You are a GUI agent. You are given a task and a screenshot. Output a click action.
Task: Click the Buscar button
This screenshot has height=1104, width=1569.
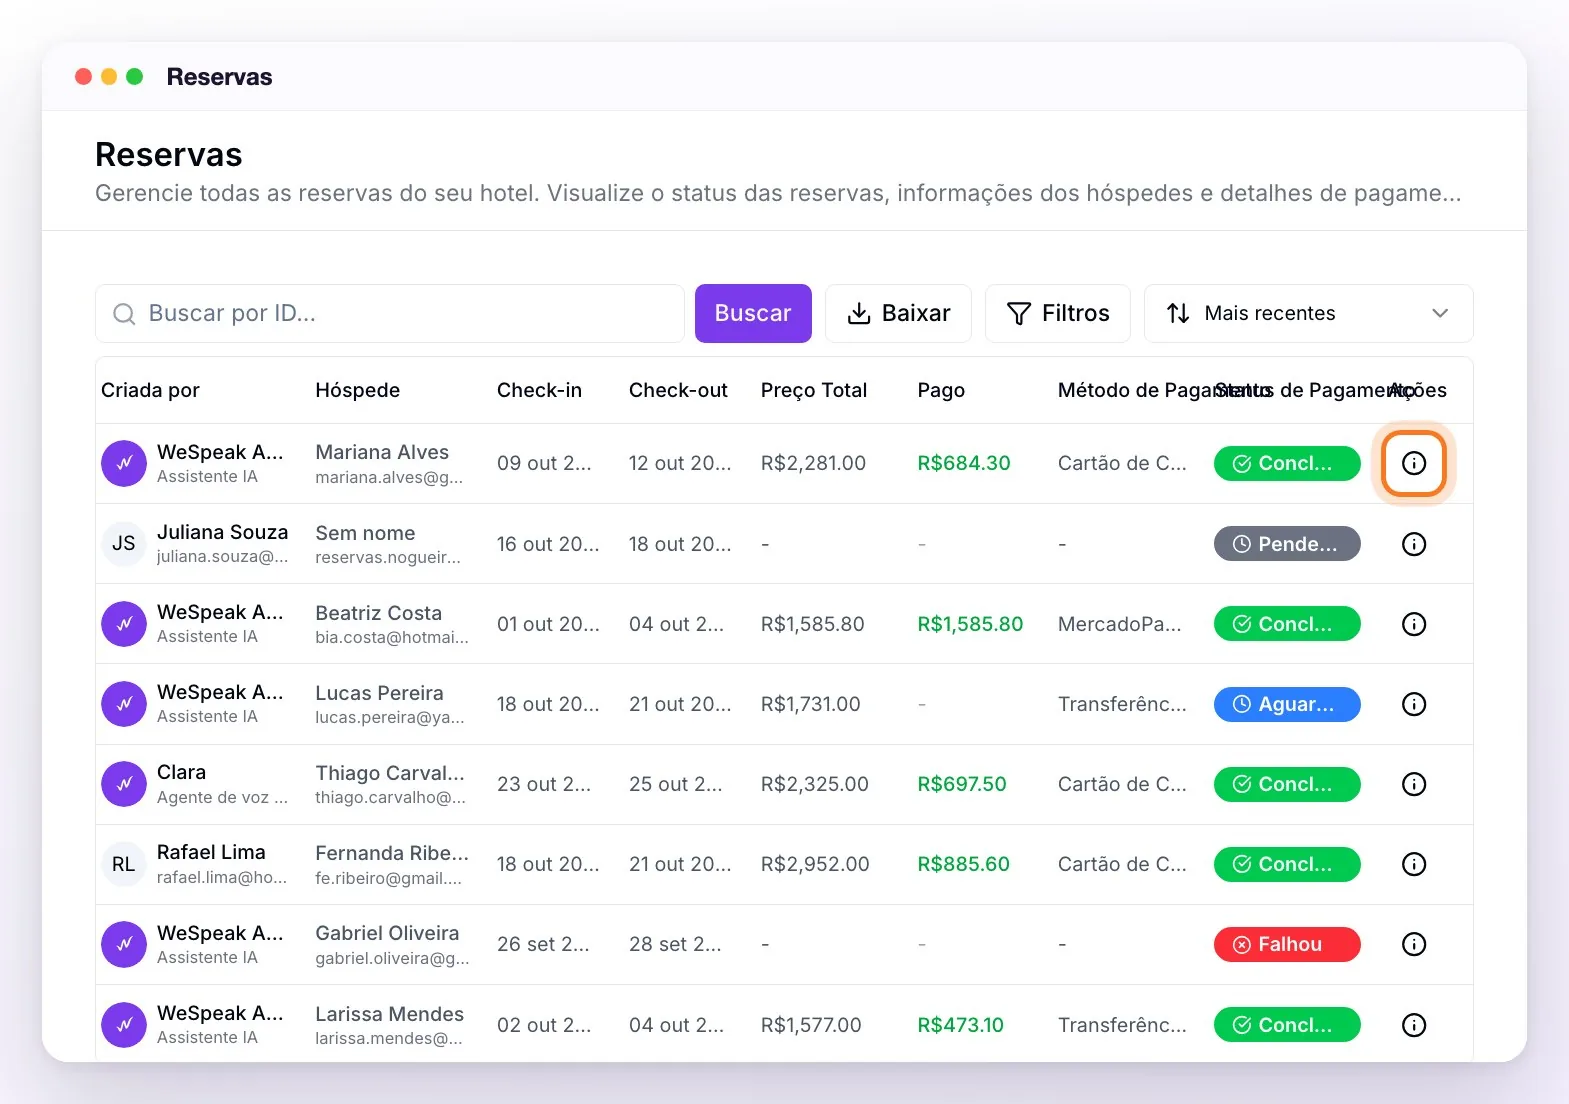point(753,313)
